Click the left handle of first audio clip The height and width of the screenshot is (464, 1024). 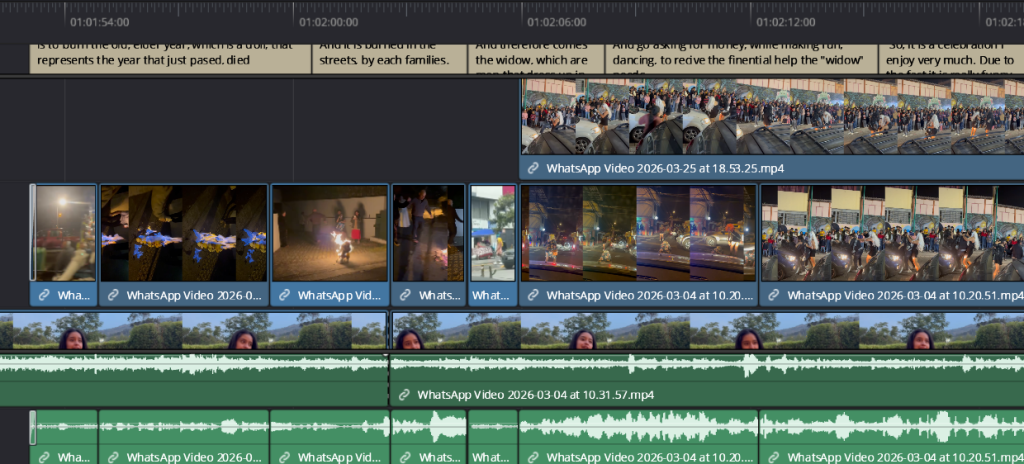click(x=33, y=428)
